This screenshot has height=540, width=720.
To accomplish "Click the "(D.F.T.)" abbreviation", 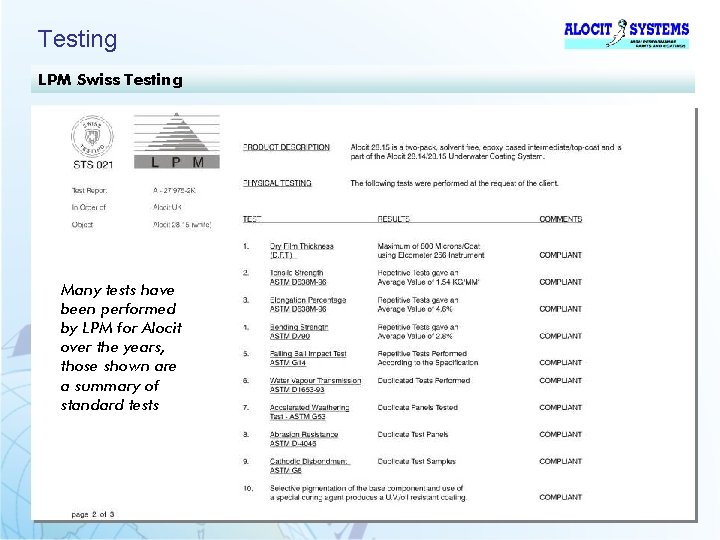I will pyautogui.click(x=281, y=255).
